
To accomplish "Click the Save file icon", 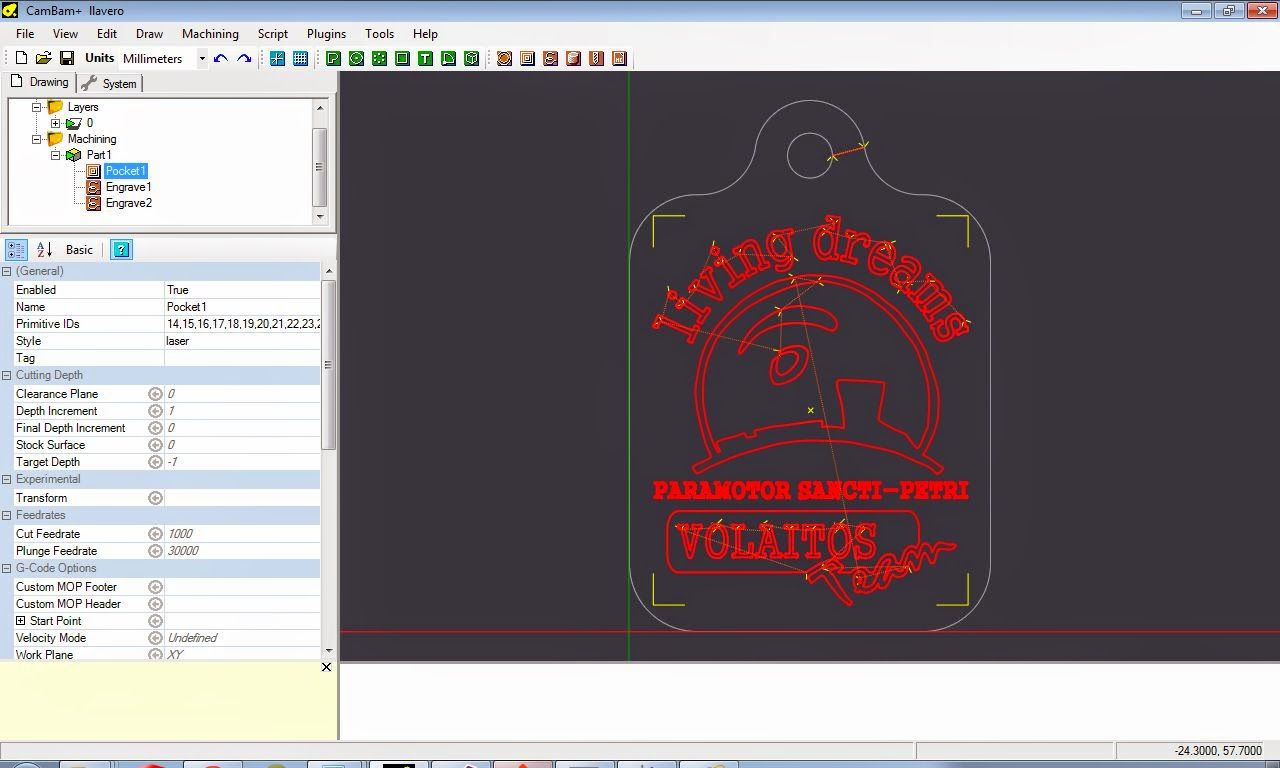I will click(x=66, y=58).
